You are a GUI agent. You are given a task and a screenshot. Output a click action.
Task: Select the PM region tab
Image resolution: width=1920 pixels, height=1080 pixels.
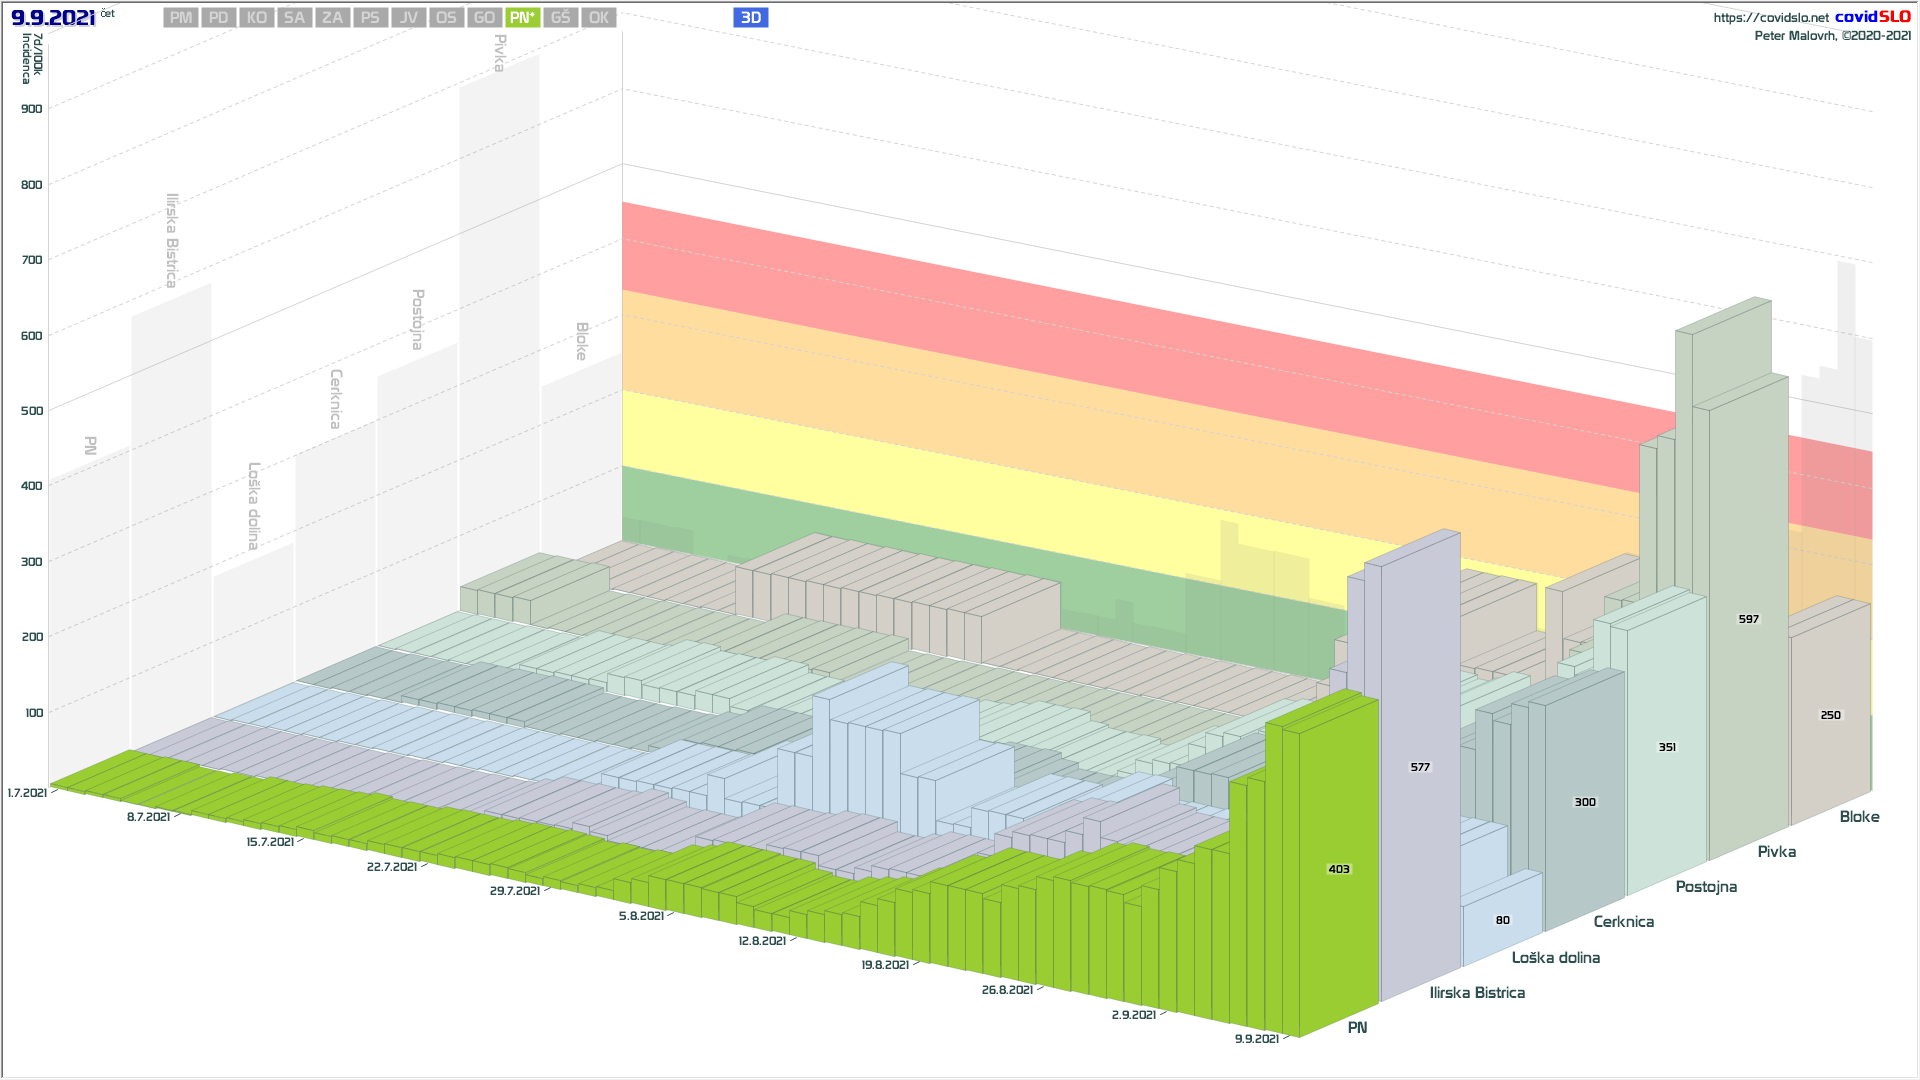click(181, 18)
